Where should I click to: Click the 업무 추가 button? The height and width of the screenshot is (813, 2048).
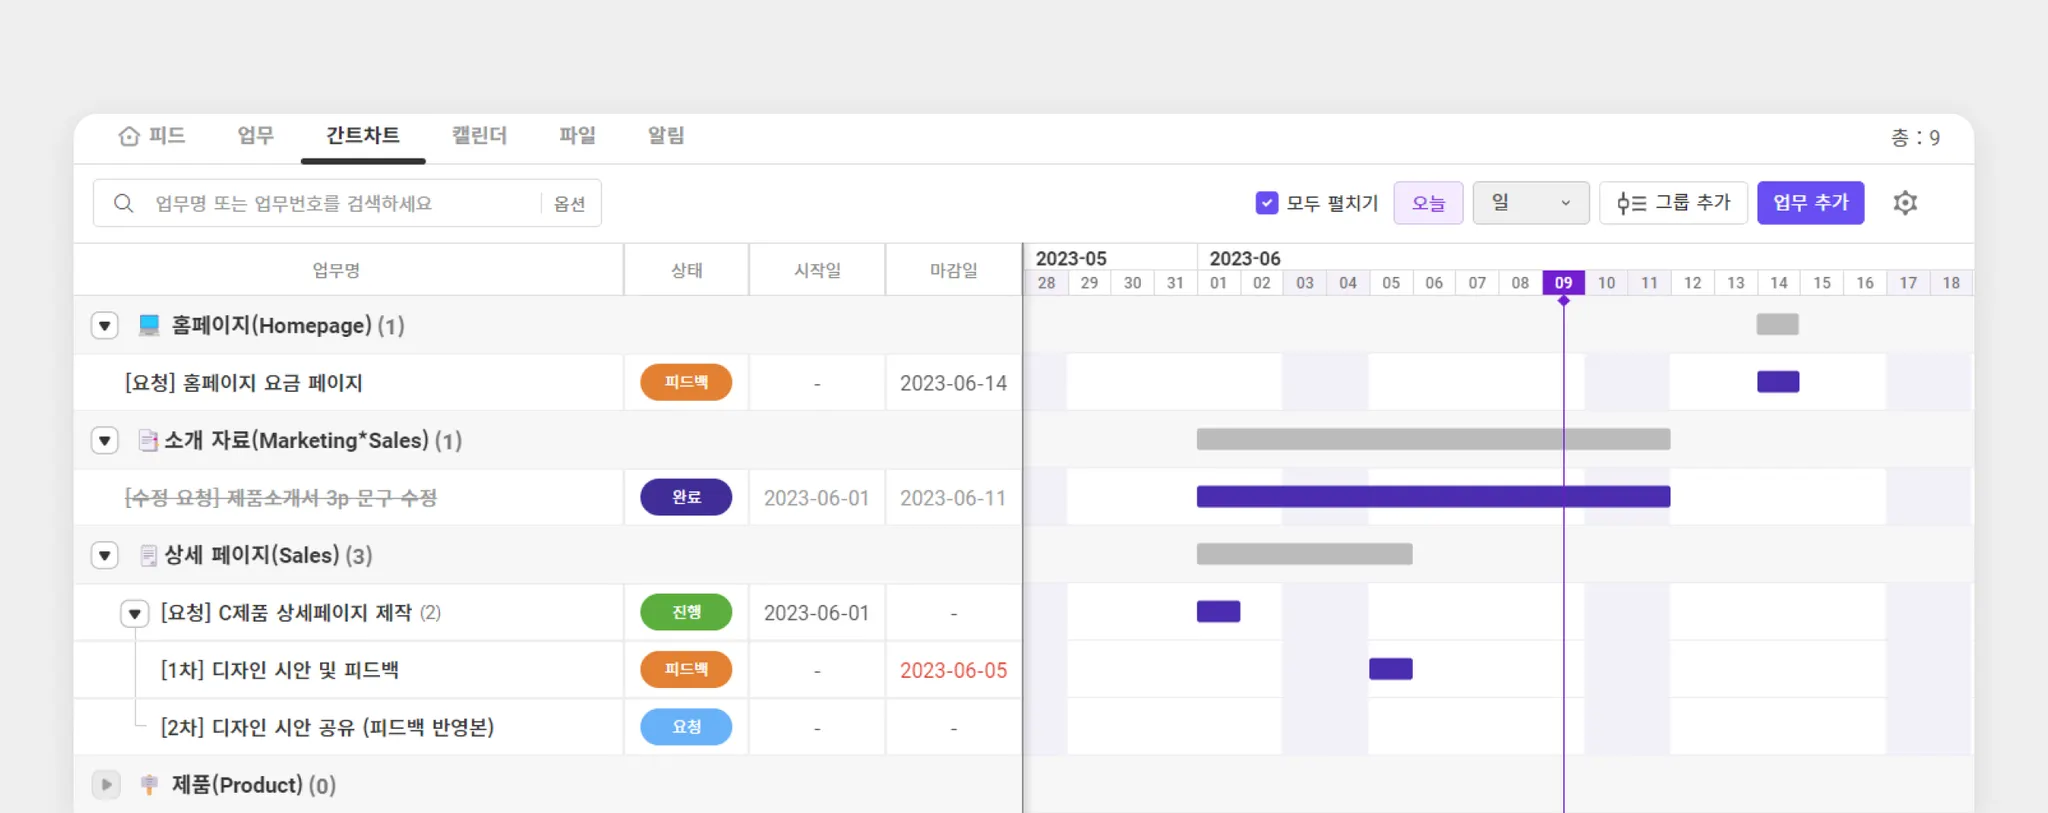1811,203
